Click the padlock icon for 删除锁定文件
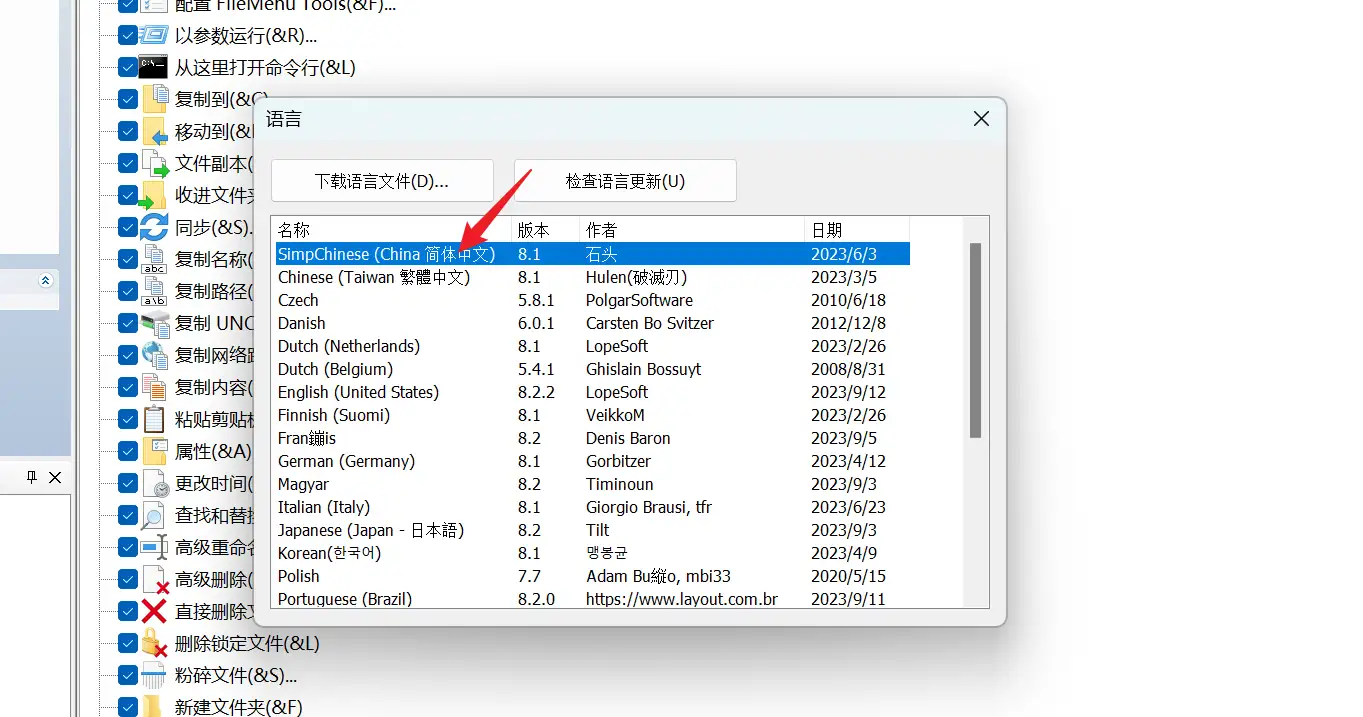 pos(153,643)
